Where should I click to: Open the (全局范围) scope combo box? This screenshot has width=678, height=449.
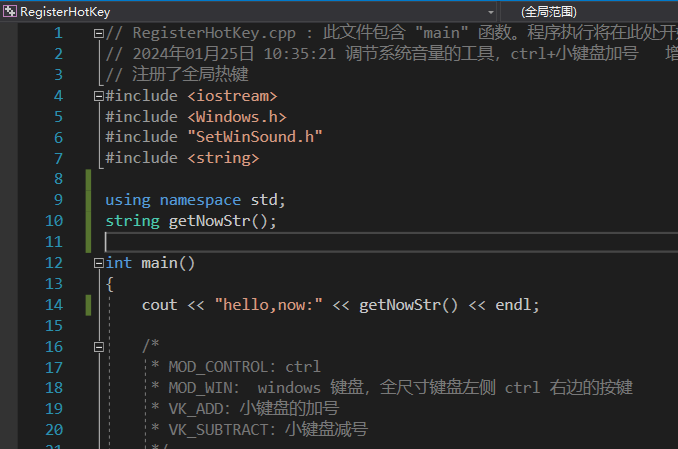pos(589,12)
